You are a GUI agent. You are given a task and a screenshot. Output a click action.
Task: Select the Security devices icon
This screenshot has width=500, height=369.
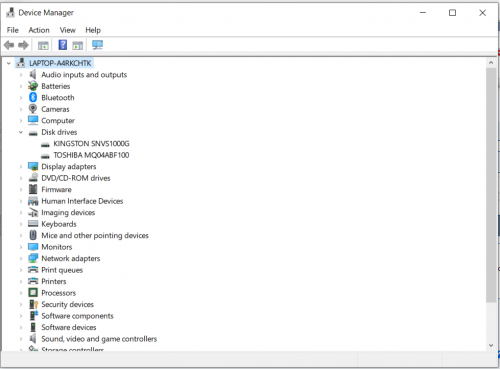tap(33, 304)
